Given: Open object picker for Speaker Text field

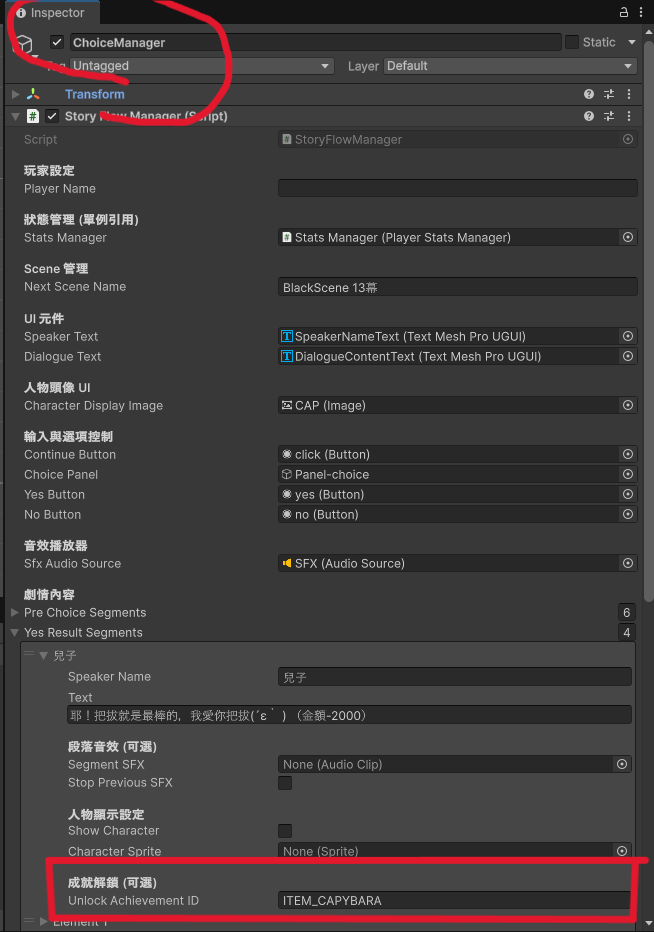Looking at the screenshot, I should click(628, 336).
